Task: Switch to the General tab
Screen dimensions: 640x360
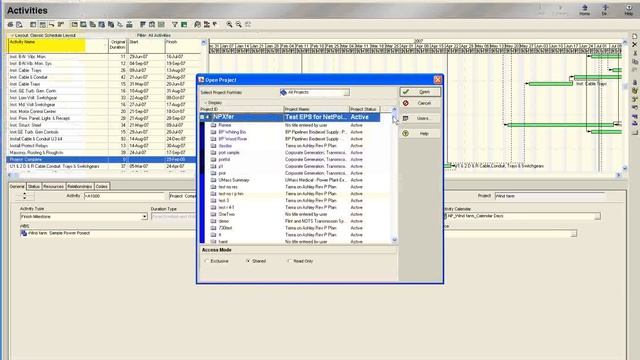Action: 17,186
